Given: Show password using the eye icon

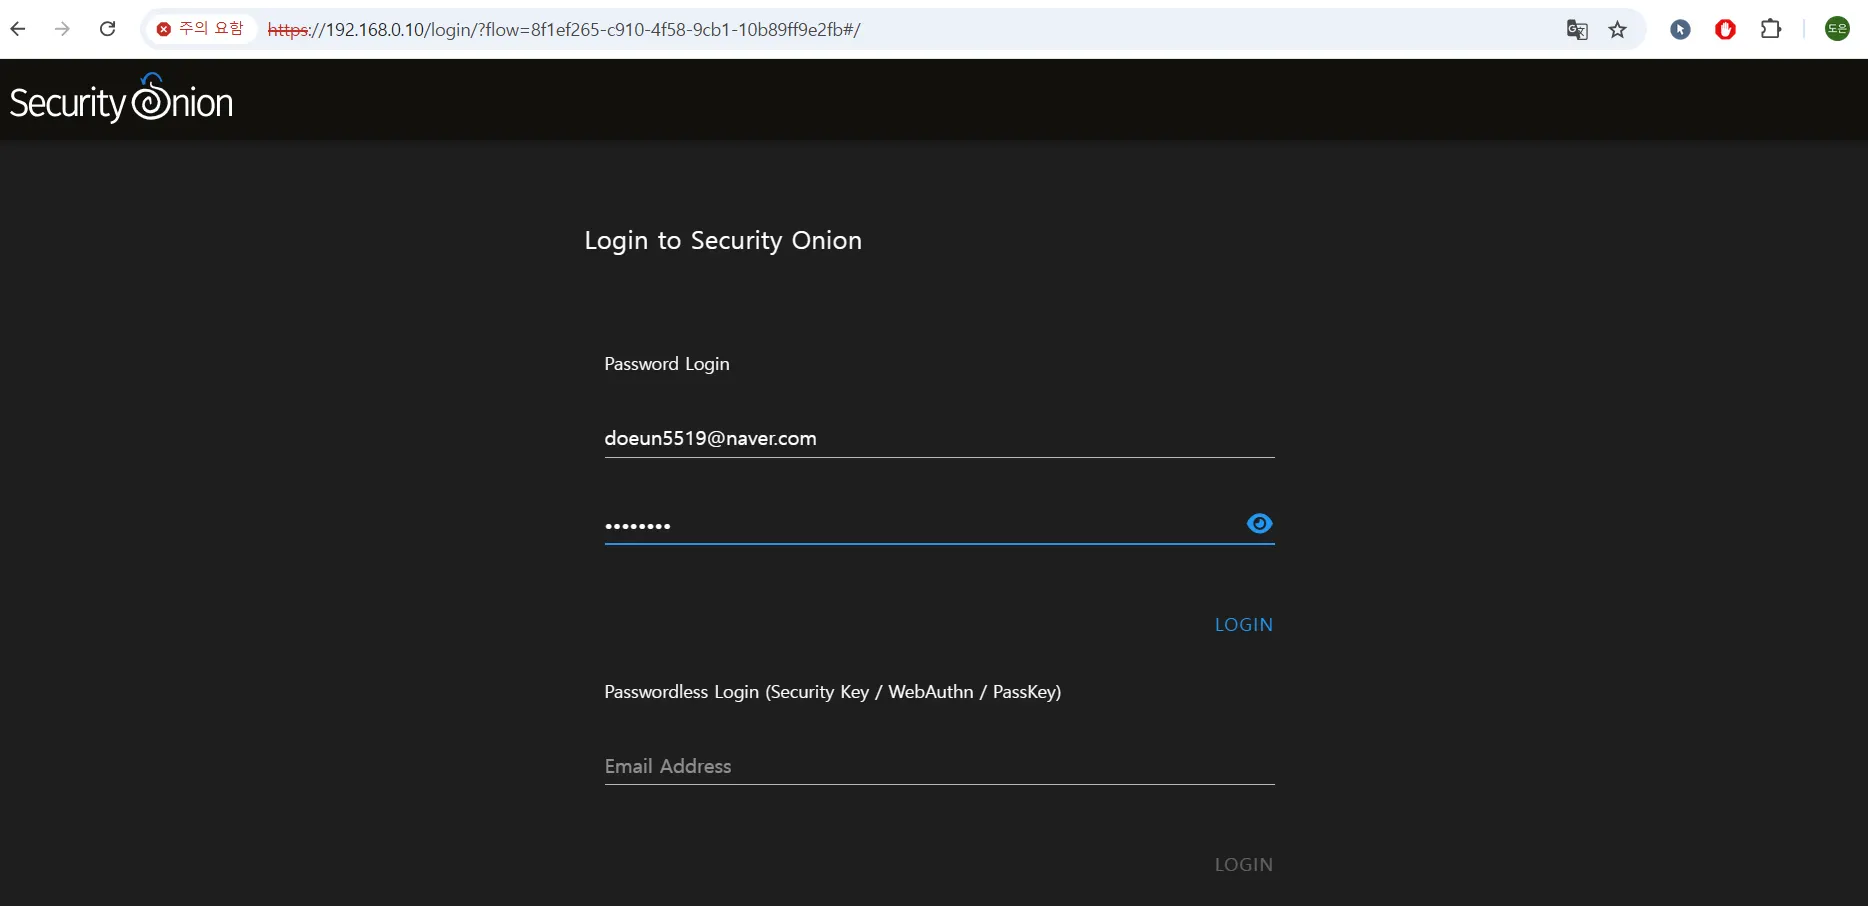Looking at the screenshot, I should pos(1259,523).
